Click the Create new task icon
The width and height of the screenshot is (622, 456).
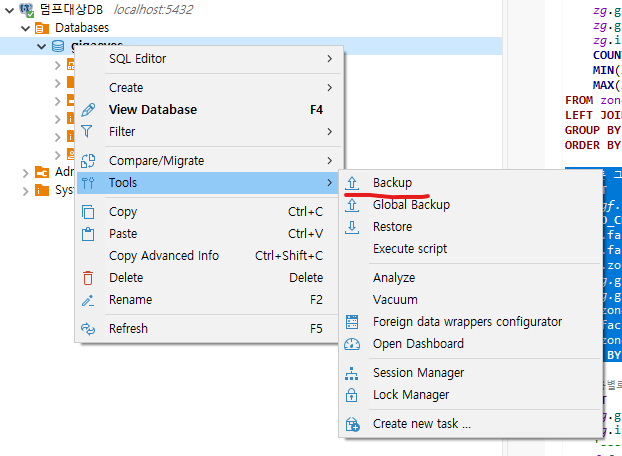(352, 424)
